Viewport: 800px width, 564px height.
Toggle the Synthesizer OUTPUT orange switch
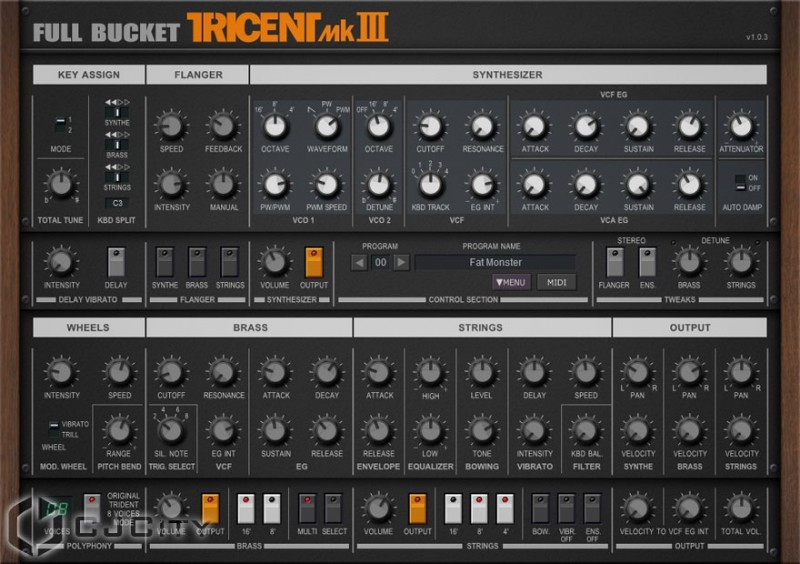point(314,262)
